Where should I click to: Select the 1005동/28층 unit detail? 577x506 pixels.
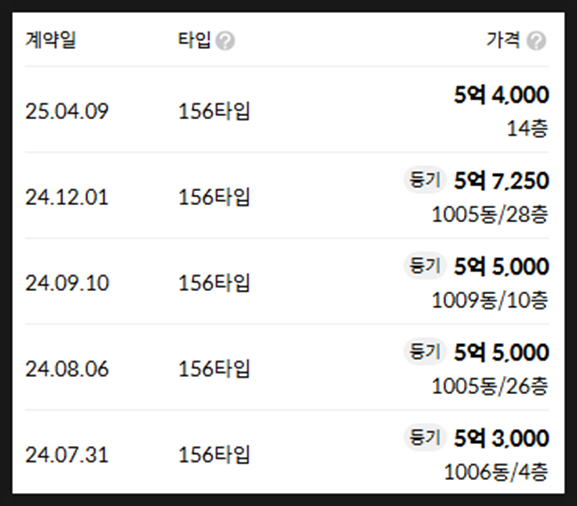tap(490, 215)
